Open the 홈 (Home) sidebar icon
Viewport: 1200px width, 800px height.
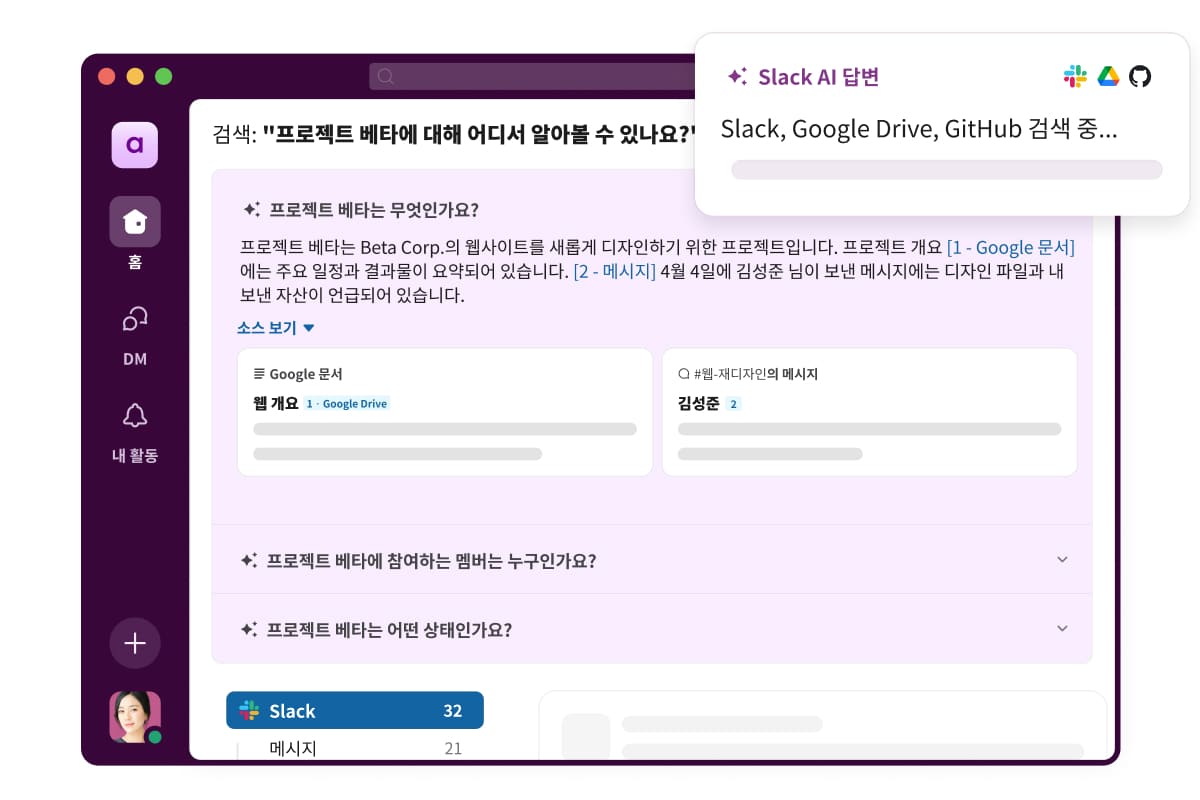[135, 222]
